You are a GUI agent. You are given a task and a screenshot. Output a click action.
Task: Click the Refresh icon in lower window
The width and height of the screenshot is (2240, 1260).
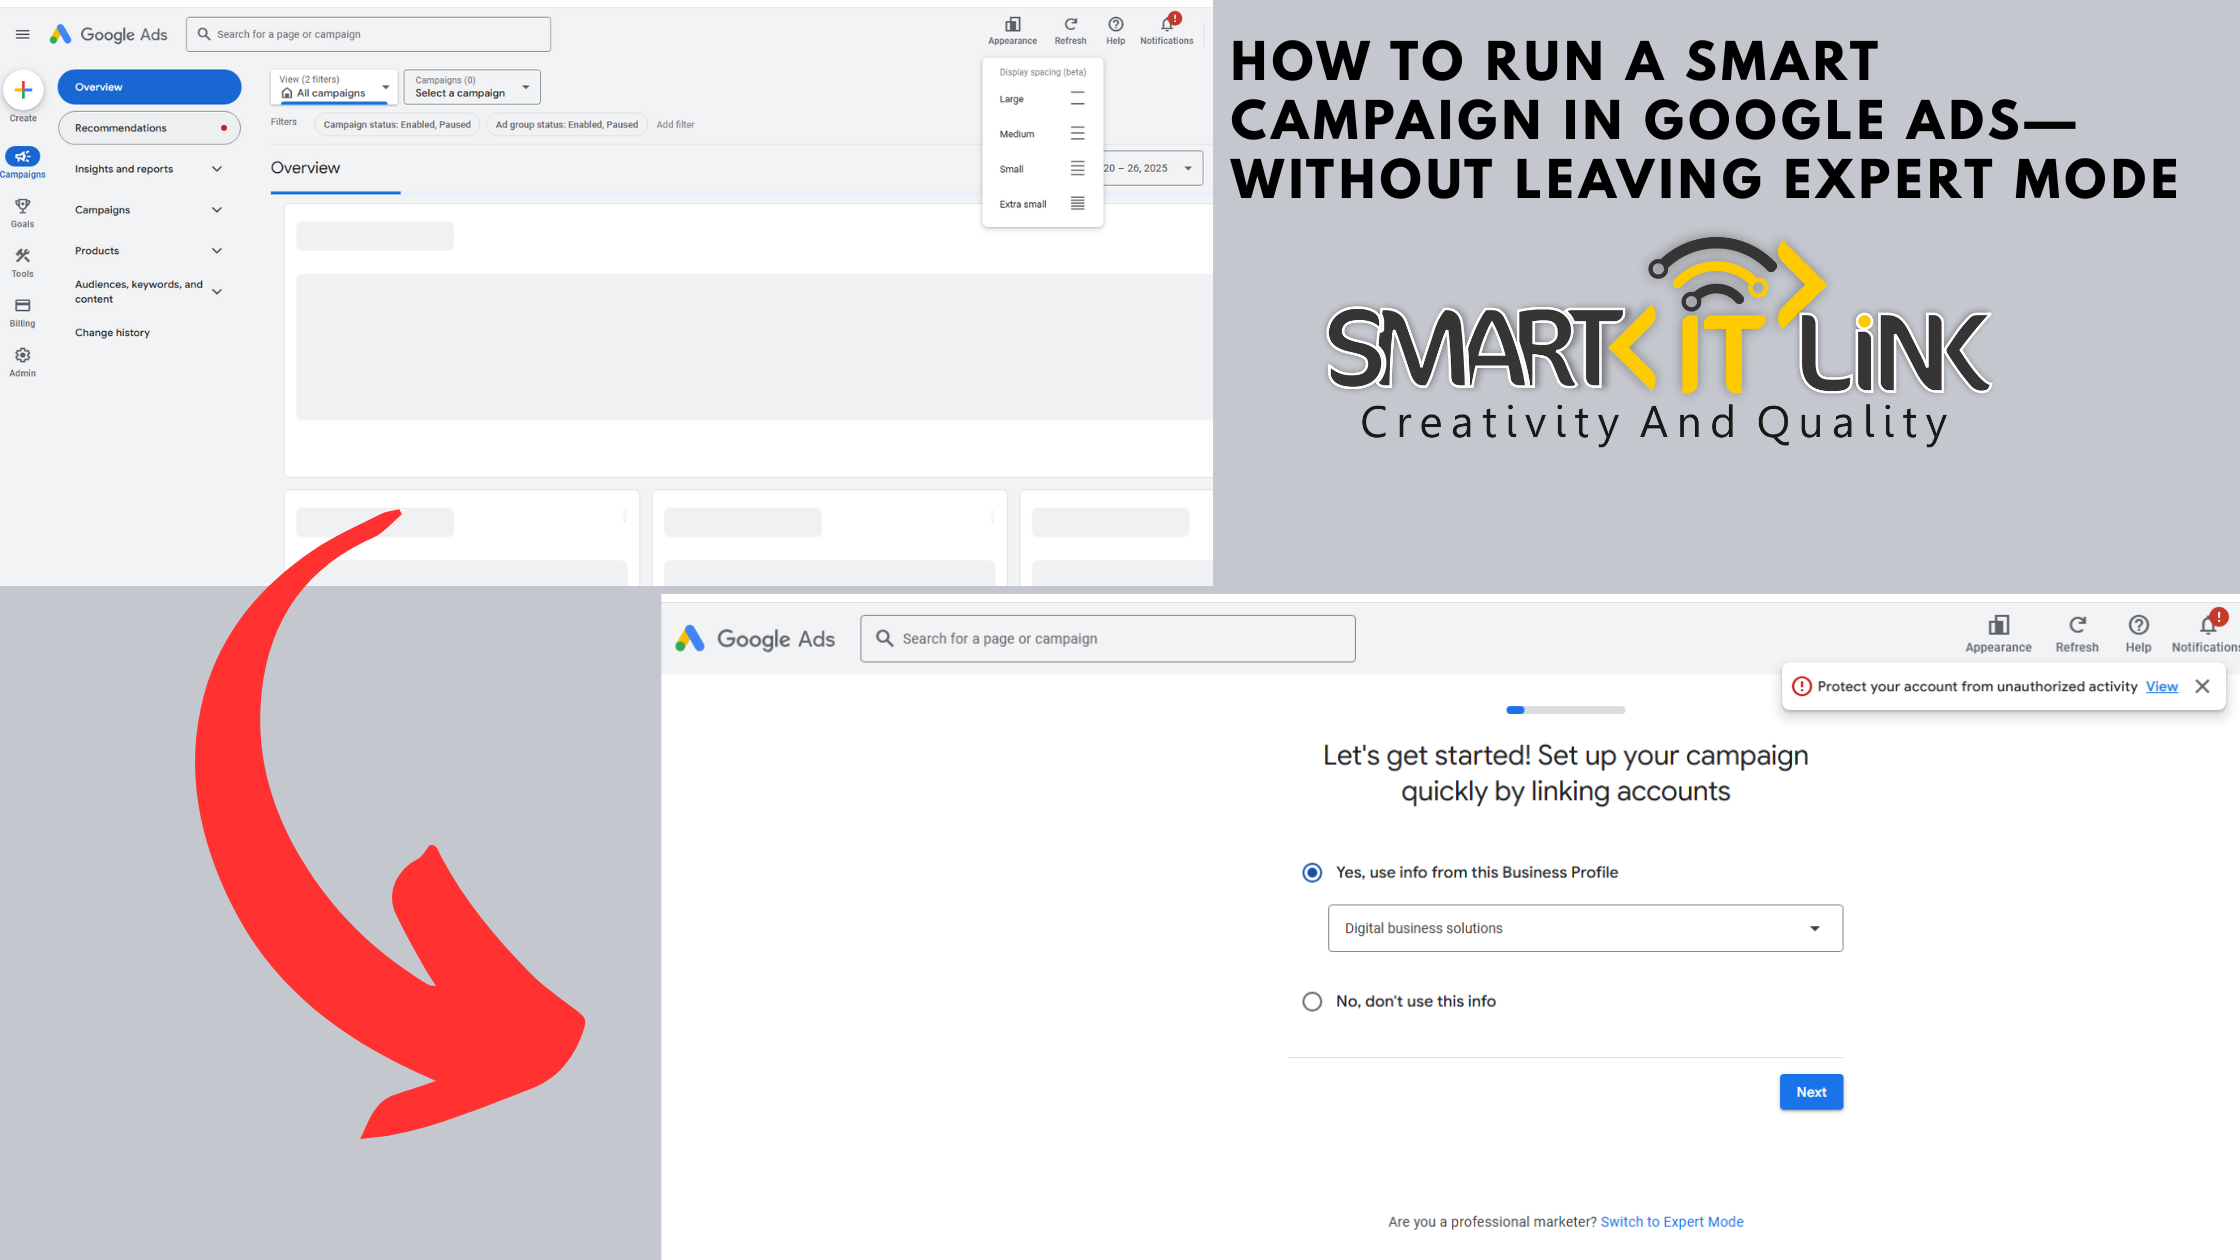2077,626
